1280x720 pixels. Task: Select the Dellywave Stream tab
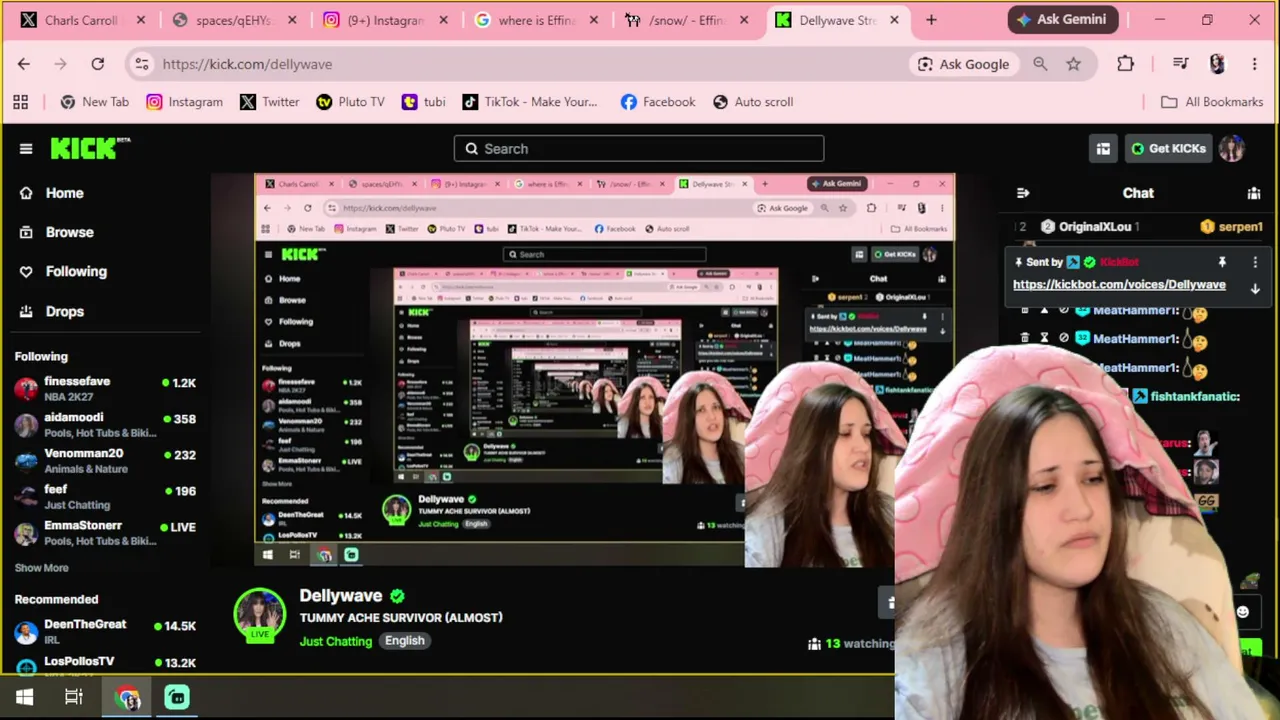(x=838, y=20)
